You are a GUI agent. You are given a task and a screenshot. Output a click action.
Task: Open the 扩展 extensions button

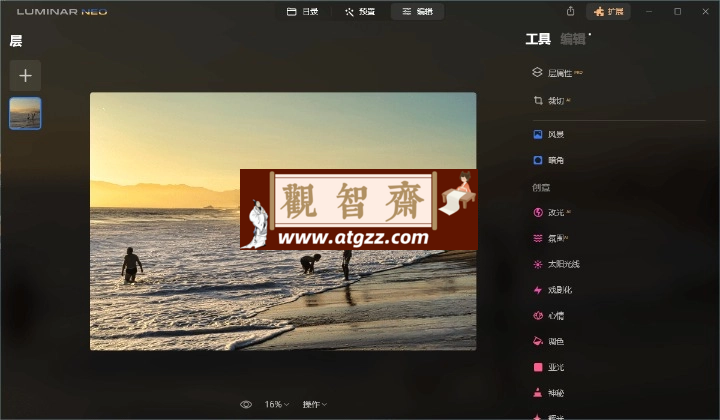tap(608, 11)
